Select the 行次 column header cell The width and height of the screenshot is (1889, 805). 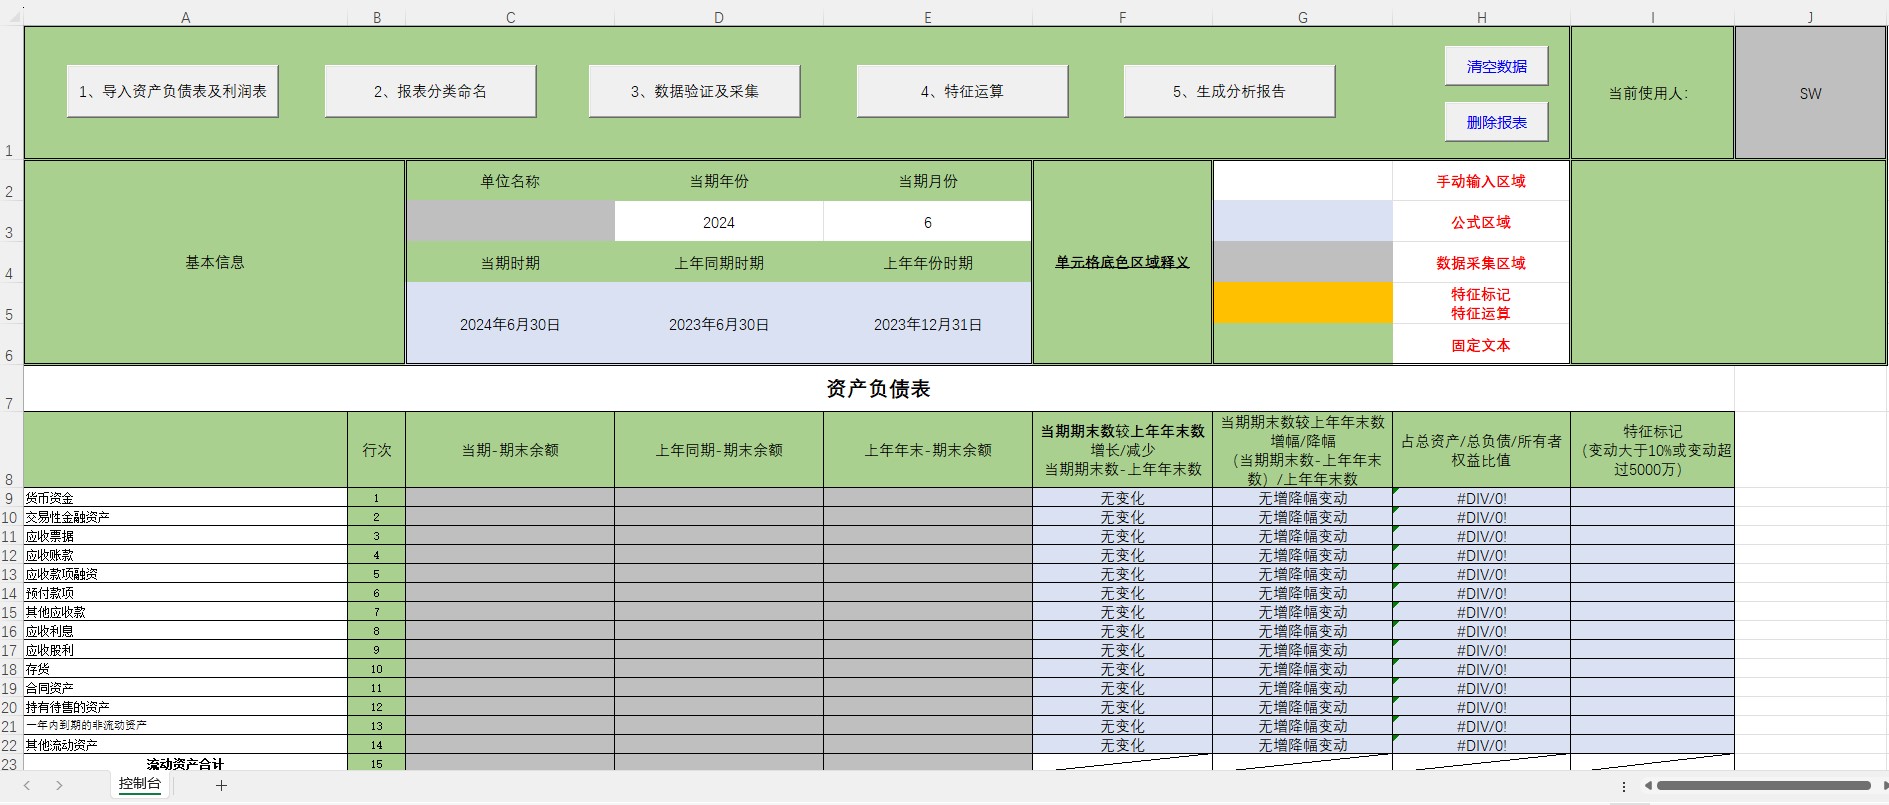coord(376,450)
